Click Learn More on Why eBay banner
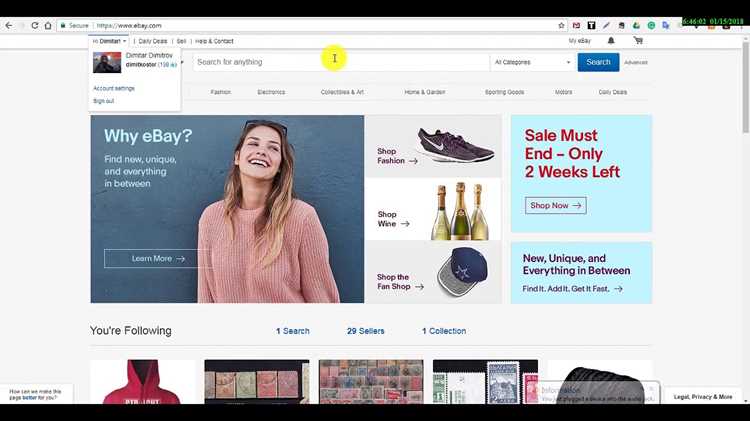The height and width of the screenshot is (421, 750). (158, 258)
